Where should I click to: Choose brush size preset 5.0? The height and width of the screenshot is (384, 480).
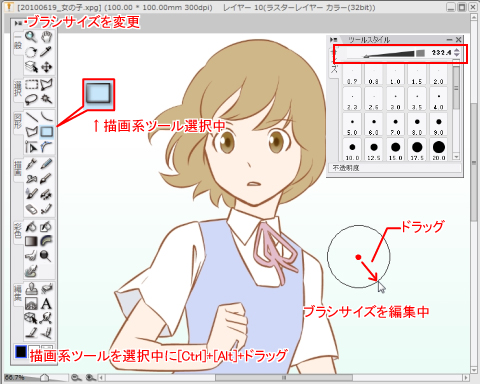pos(352,125)
